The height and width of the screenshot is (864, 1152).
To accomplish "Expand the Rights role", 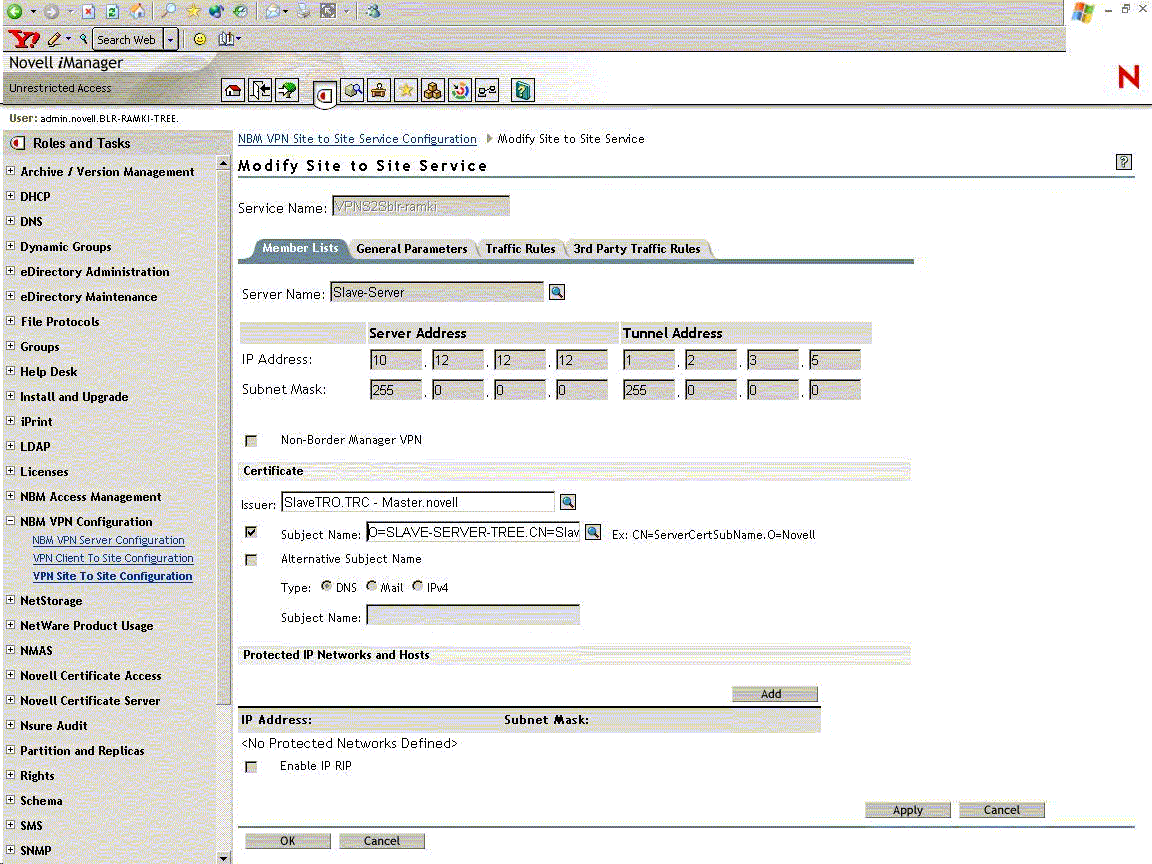I will [10, 774].
